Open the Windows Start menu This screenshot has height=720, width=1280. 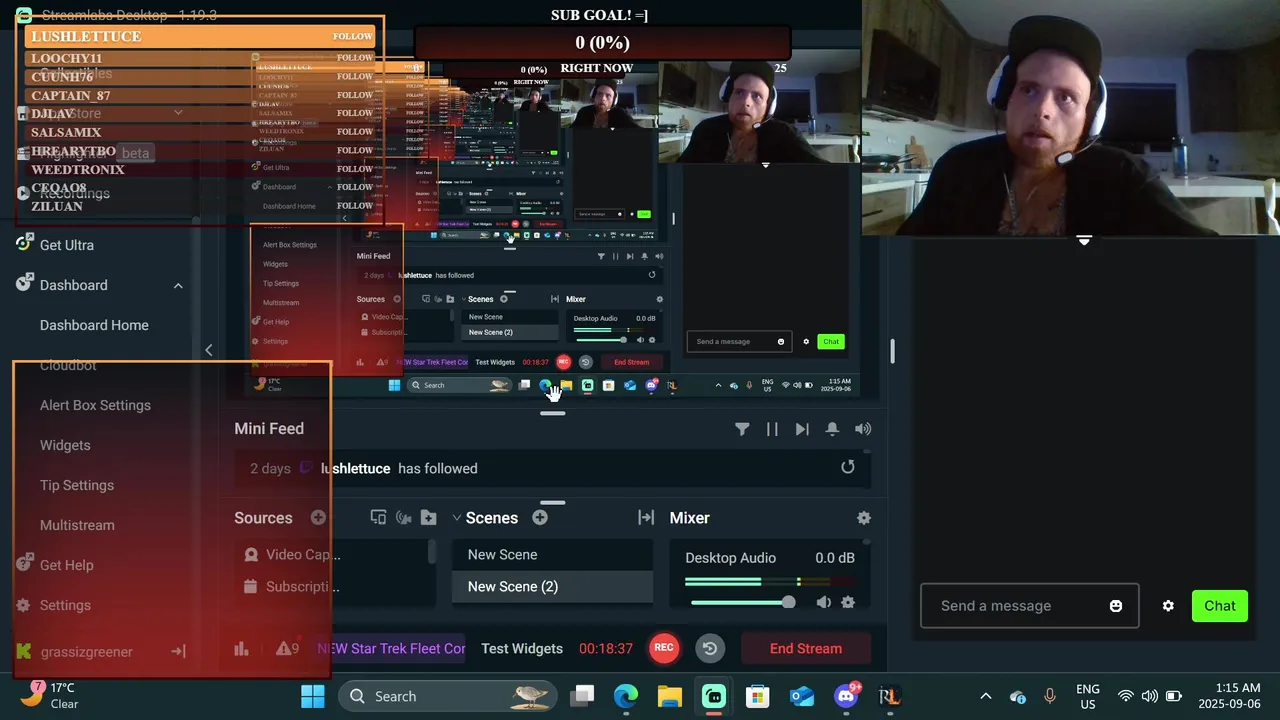pyautogui.click(x=313, y=696)
